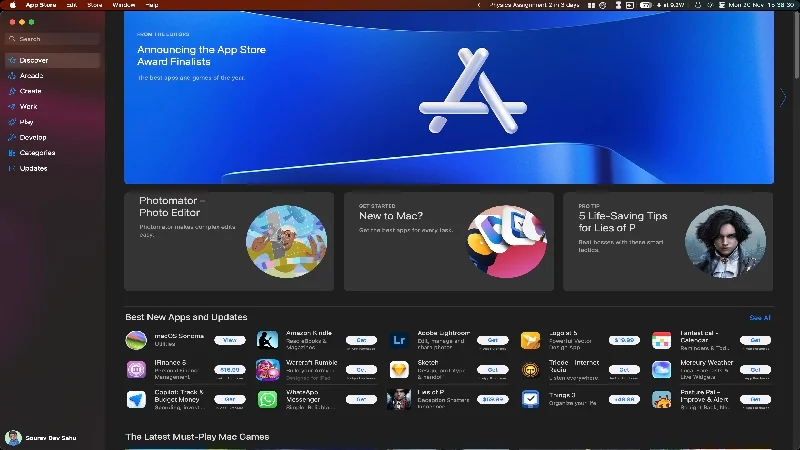Click the Copilot Track & Budget icon
Viewport: 800px width, 450px height.
[x=136, y=399]
